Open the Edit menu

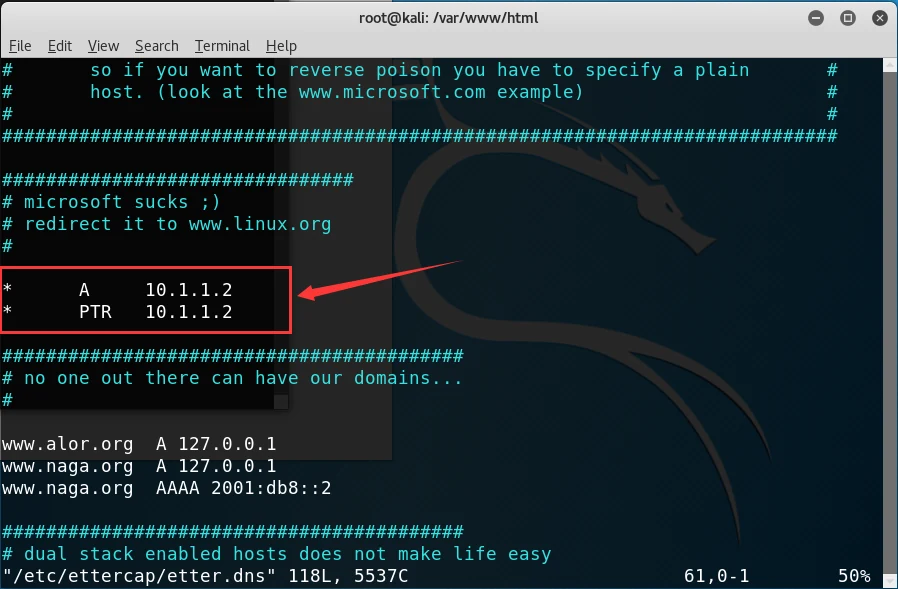60,46
